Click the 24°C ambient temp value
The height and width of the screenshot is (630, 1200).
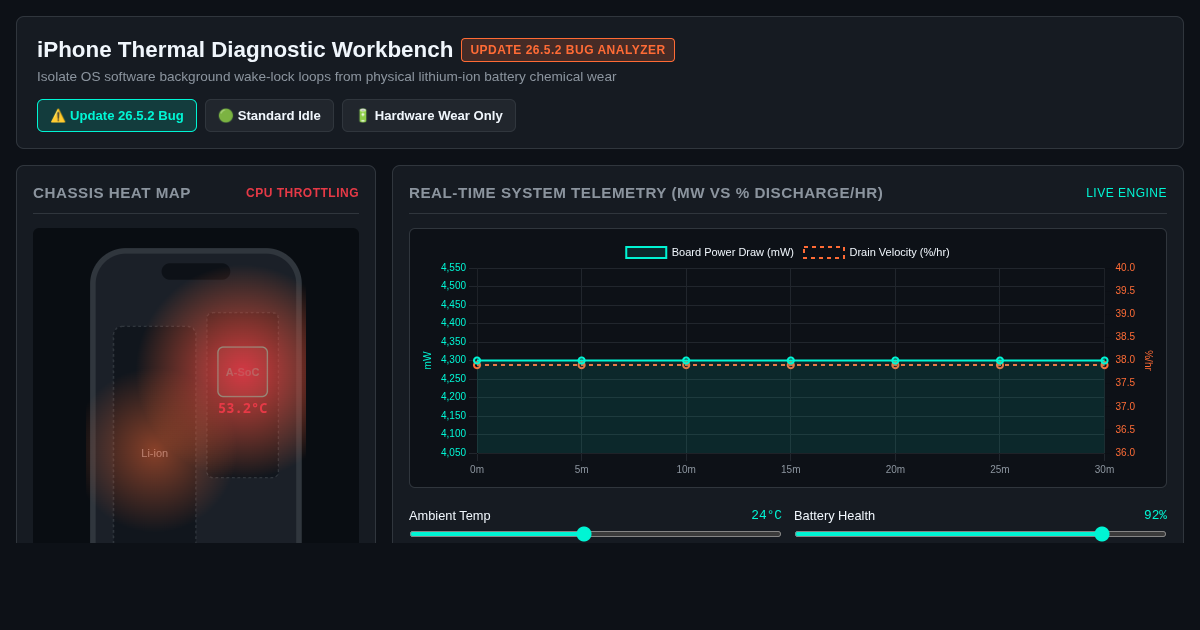pyautogui.click(x=767, y=515)
